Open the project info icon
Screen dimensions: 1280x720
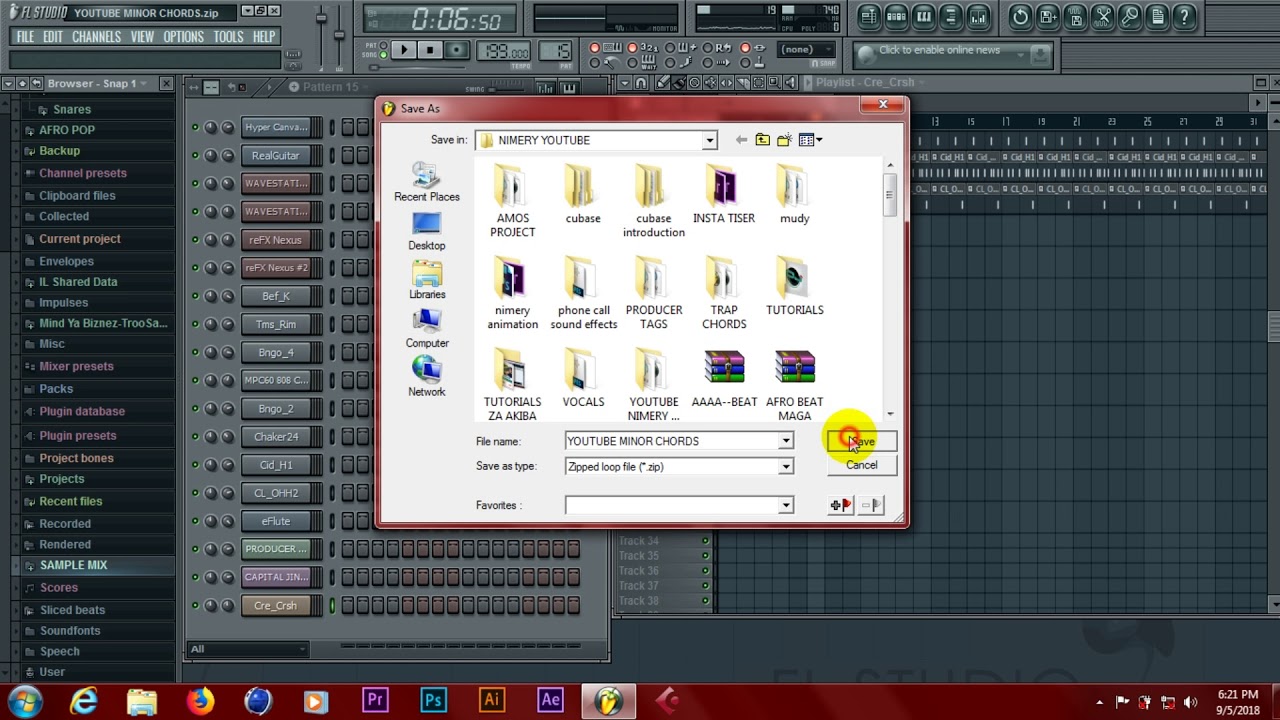1157,16
